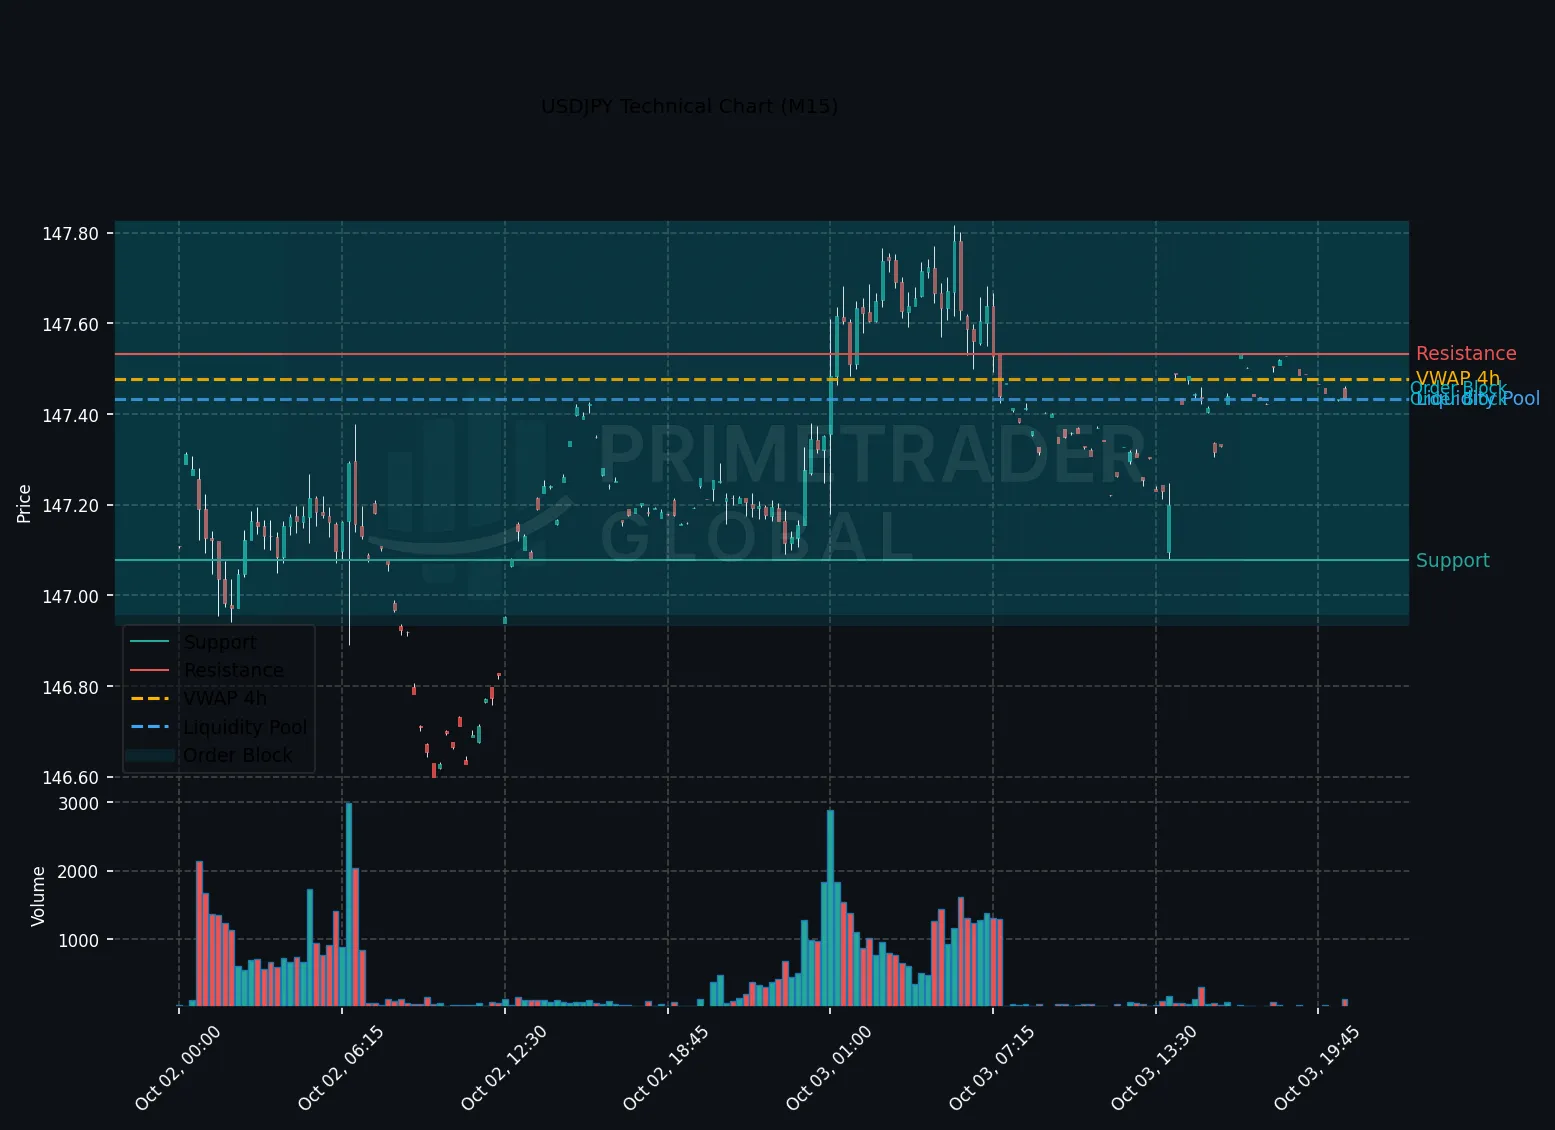Pick the Oct 02, 06:15 time label
This screenshot has width=1555, height=1130.
[340, 1067]
